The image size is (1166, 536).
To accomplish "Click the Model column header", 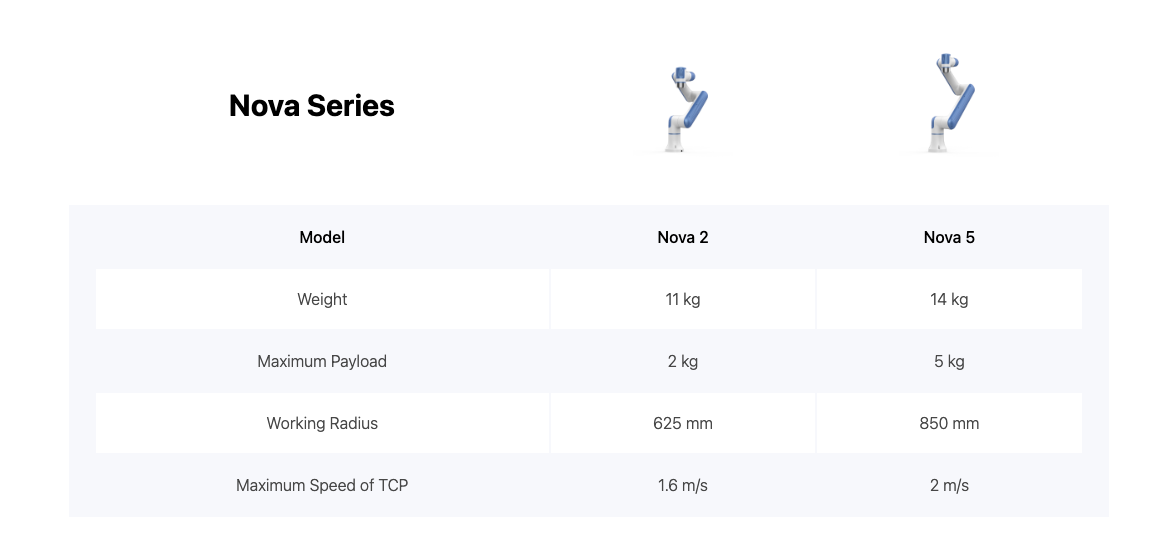I will (322, 237).
